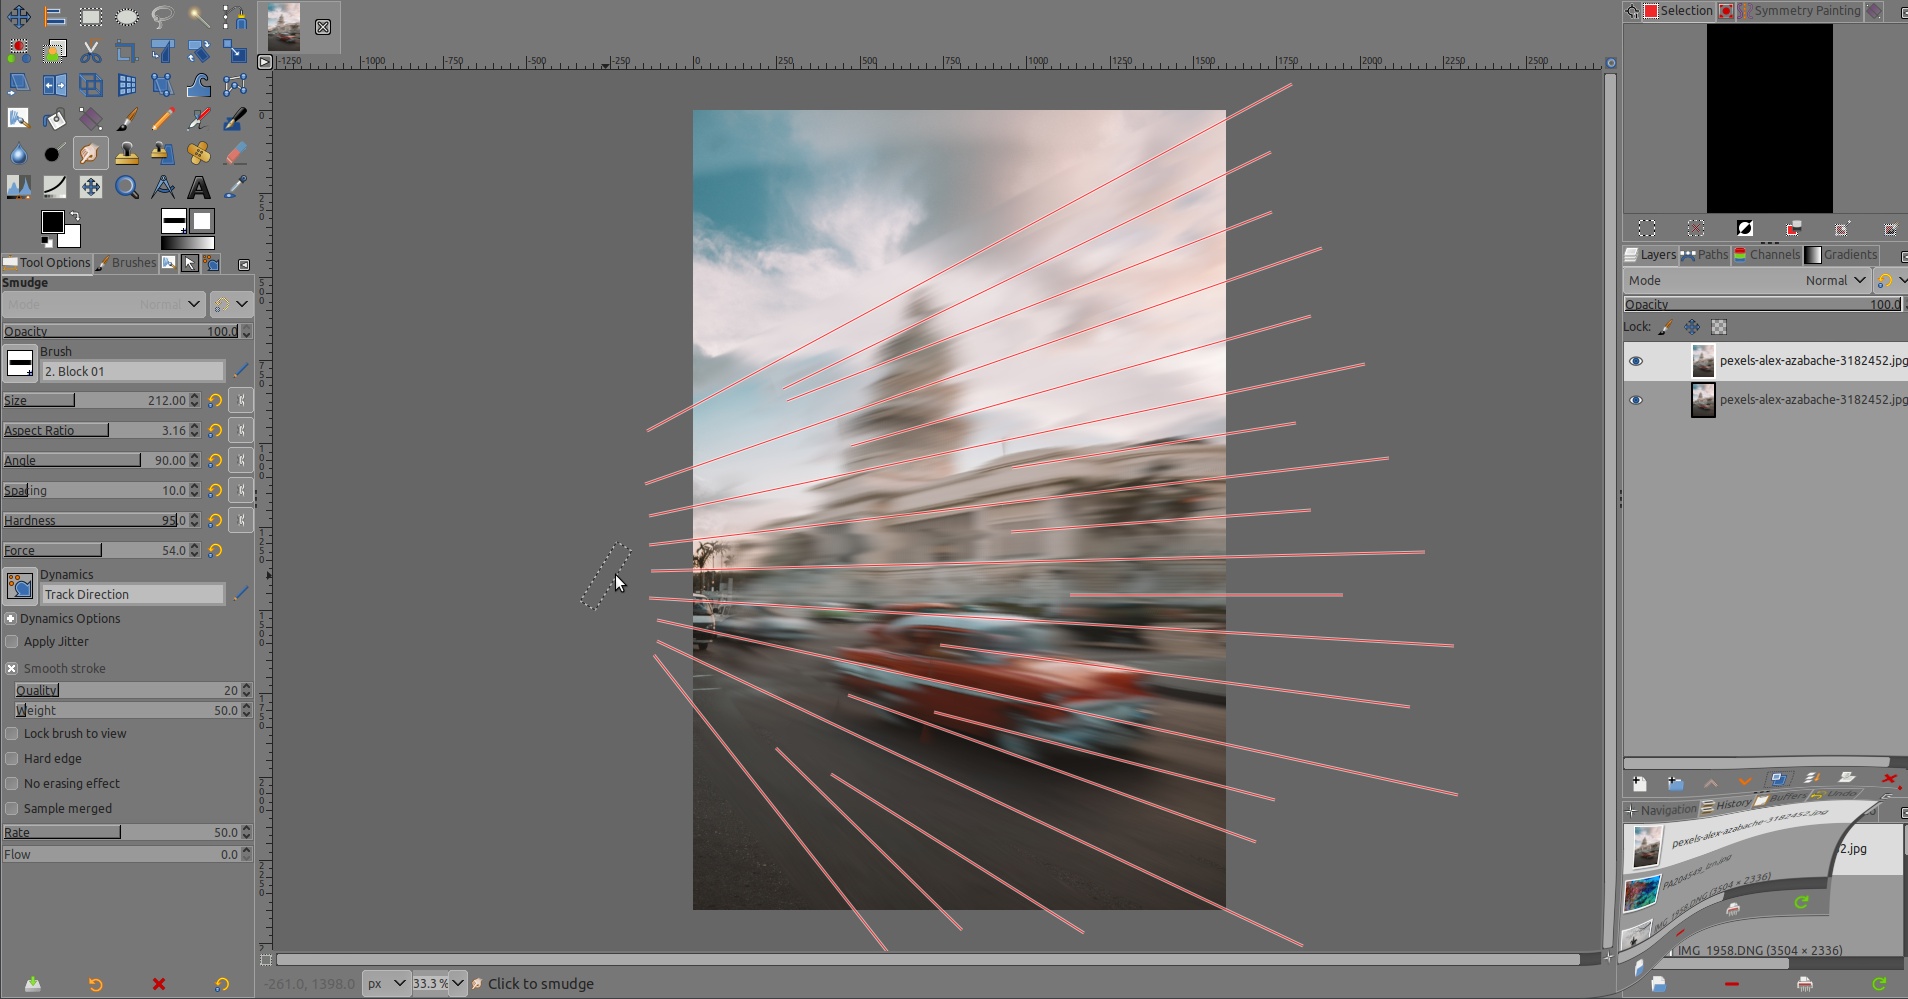Select the Bucket Fill tool
Viewport: 1908px width, 999px height.
[55, 119]
